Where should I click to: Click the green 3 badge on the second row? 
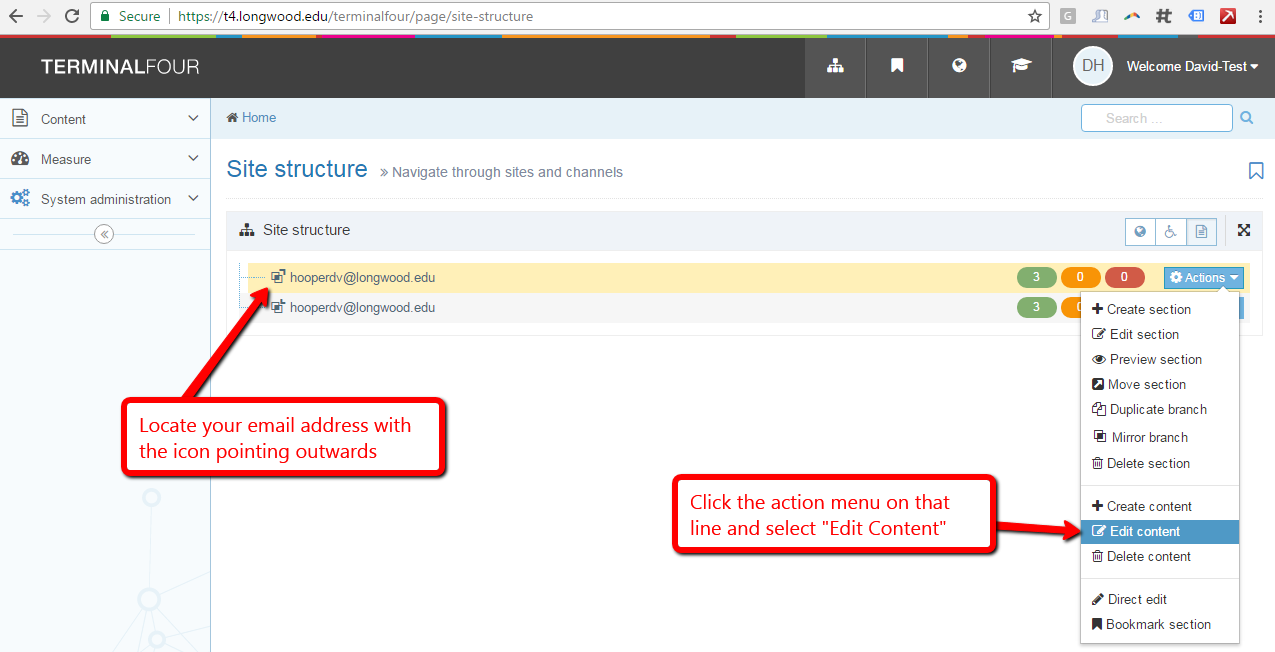pyautogui.click(x=1037, y=307)
